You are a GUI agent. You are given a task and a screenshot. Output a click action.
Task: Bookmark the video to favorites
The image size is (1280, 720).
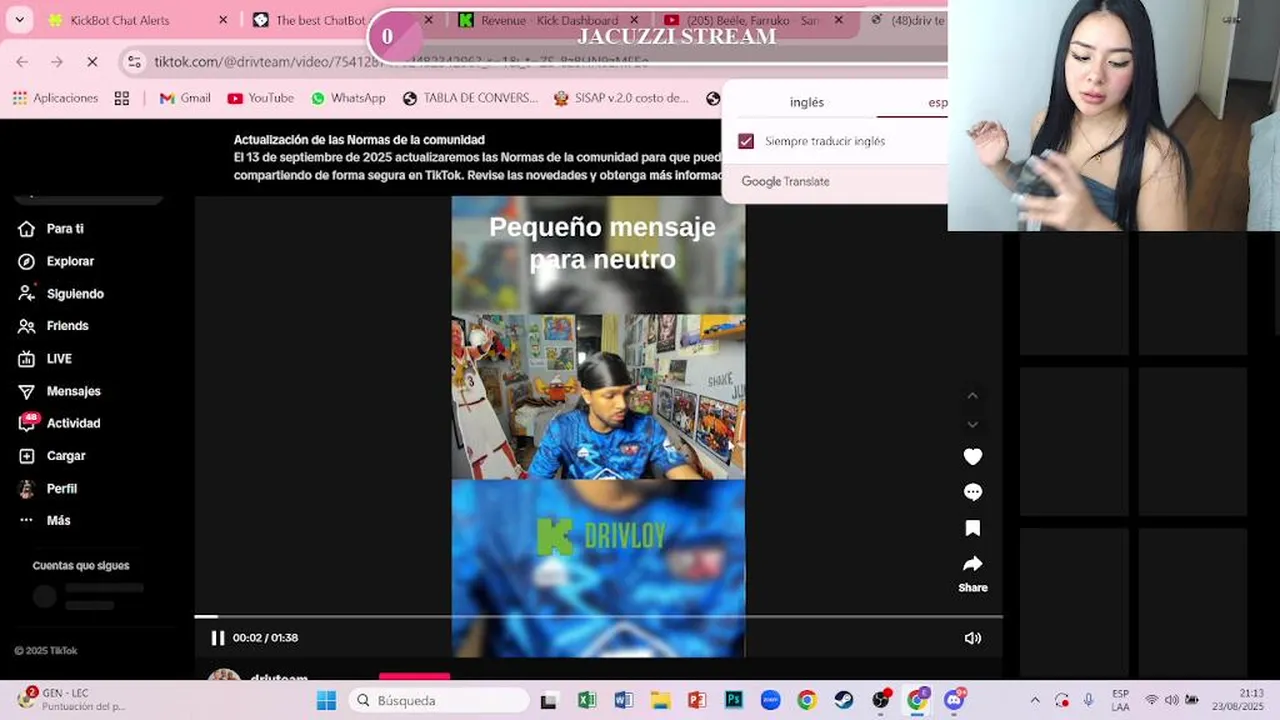click(972, 528)
